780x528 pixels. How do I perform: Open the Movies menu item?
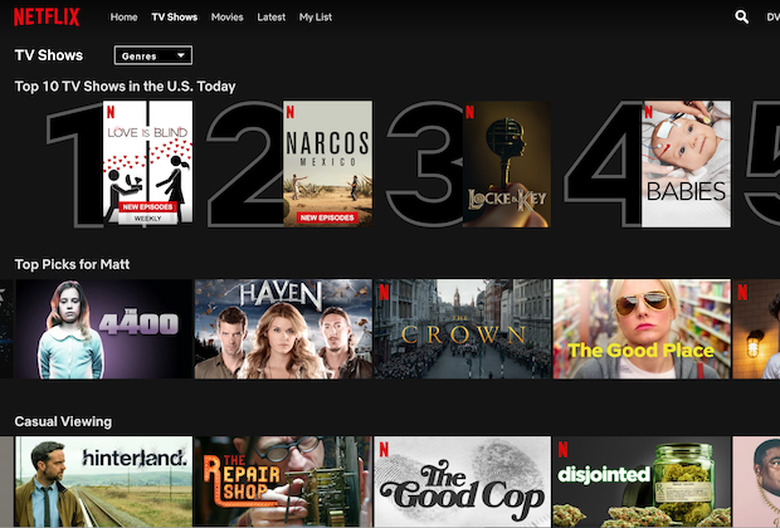227,17
